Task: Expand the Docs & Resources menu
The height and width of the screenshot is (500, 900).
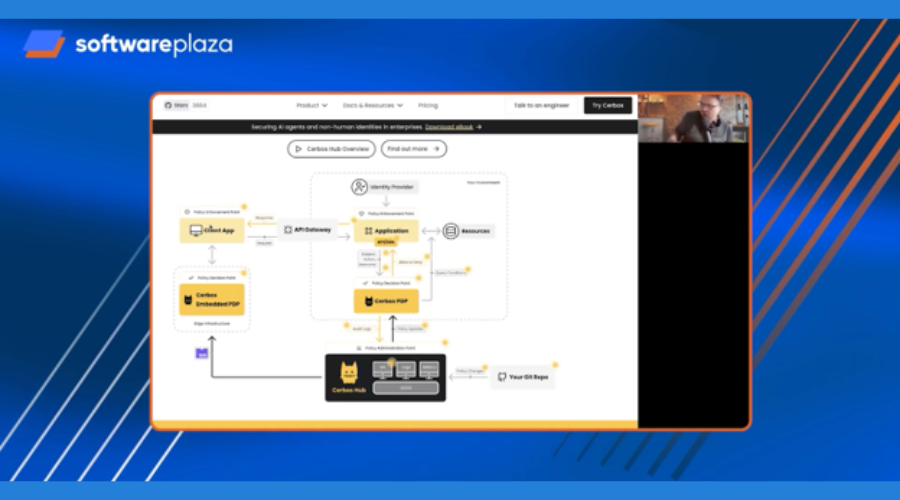Action: (x=373, y=105)
